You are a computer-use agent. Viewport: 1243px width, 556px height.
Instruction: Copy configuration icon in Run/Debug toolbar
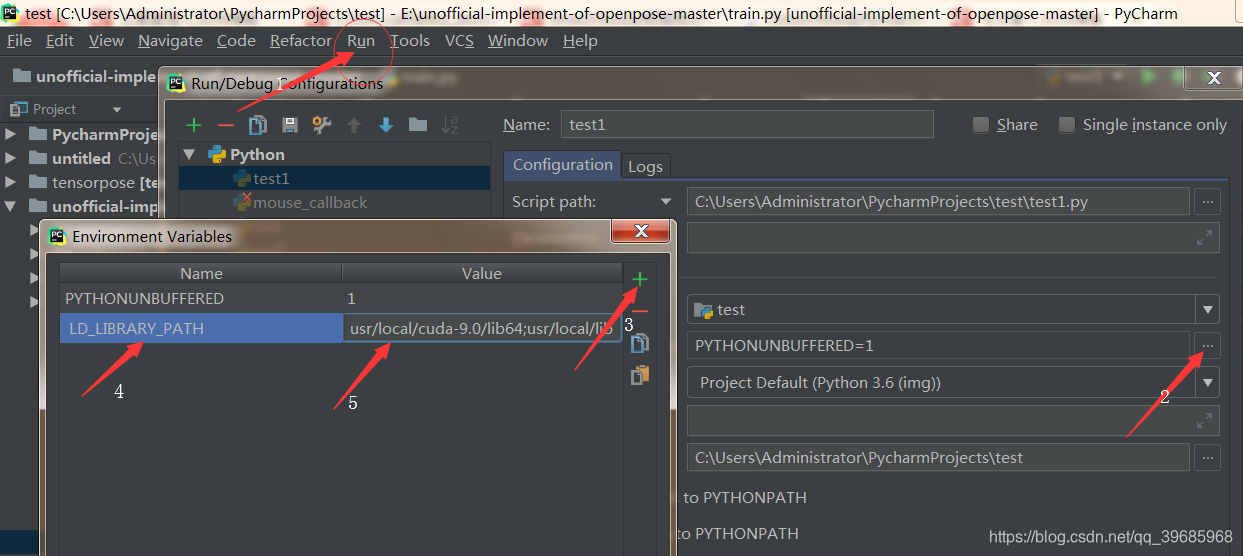click(x=258, y=125)
